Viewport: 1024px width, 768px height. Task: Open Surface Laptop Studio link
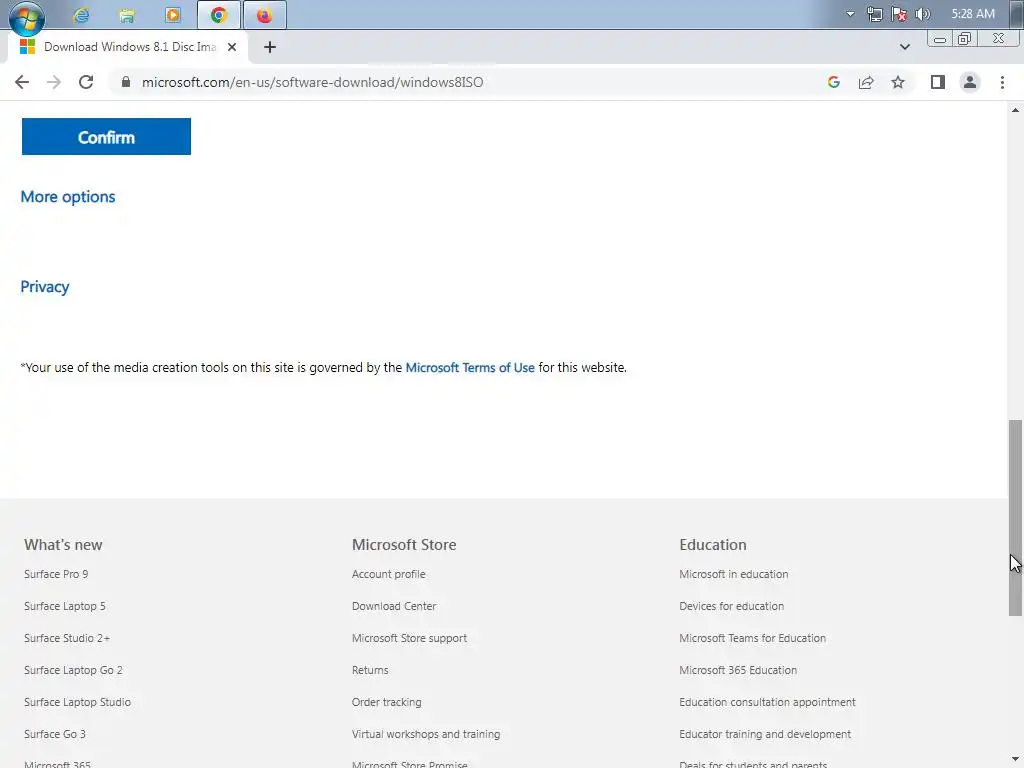pyautogui.click(x=77, y=702)
